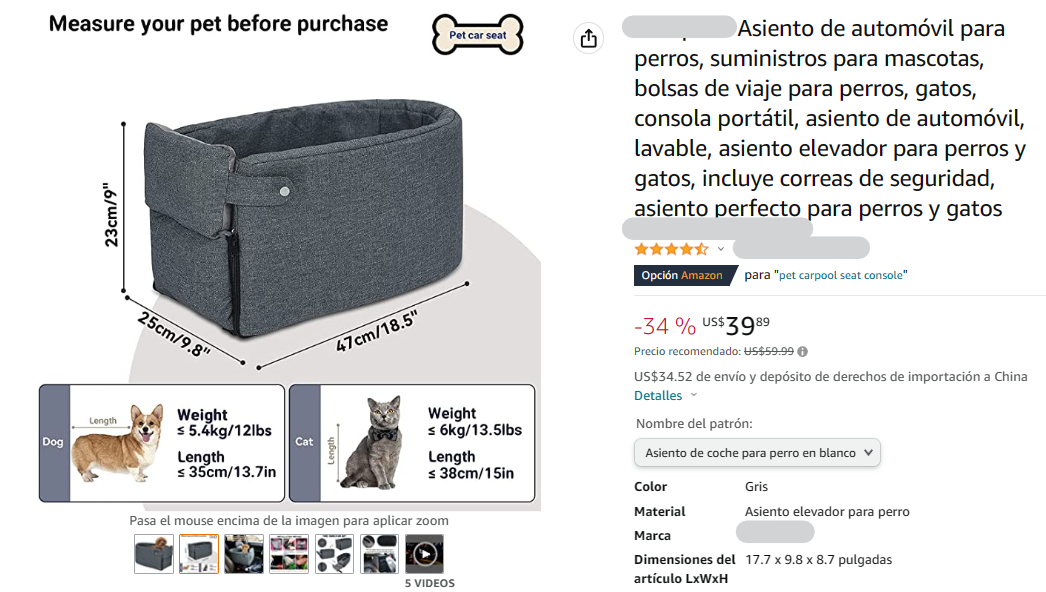Open the 'pet carpool seat console' search link
This screenshot has height=592, width=1046.
pyautogui.click(x=841, y=275)
